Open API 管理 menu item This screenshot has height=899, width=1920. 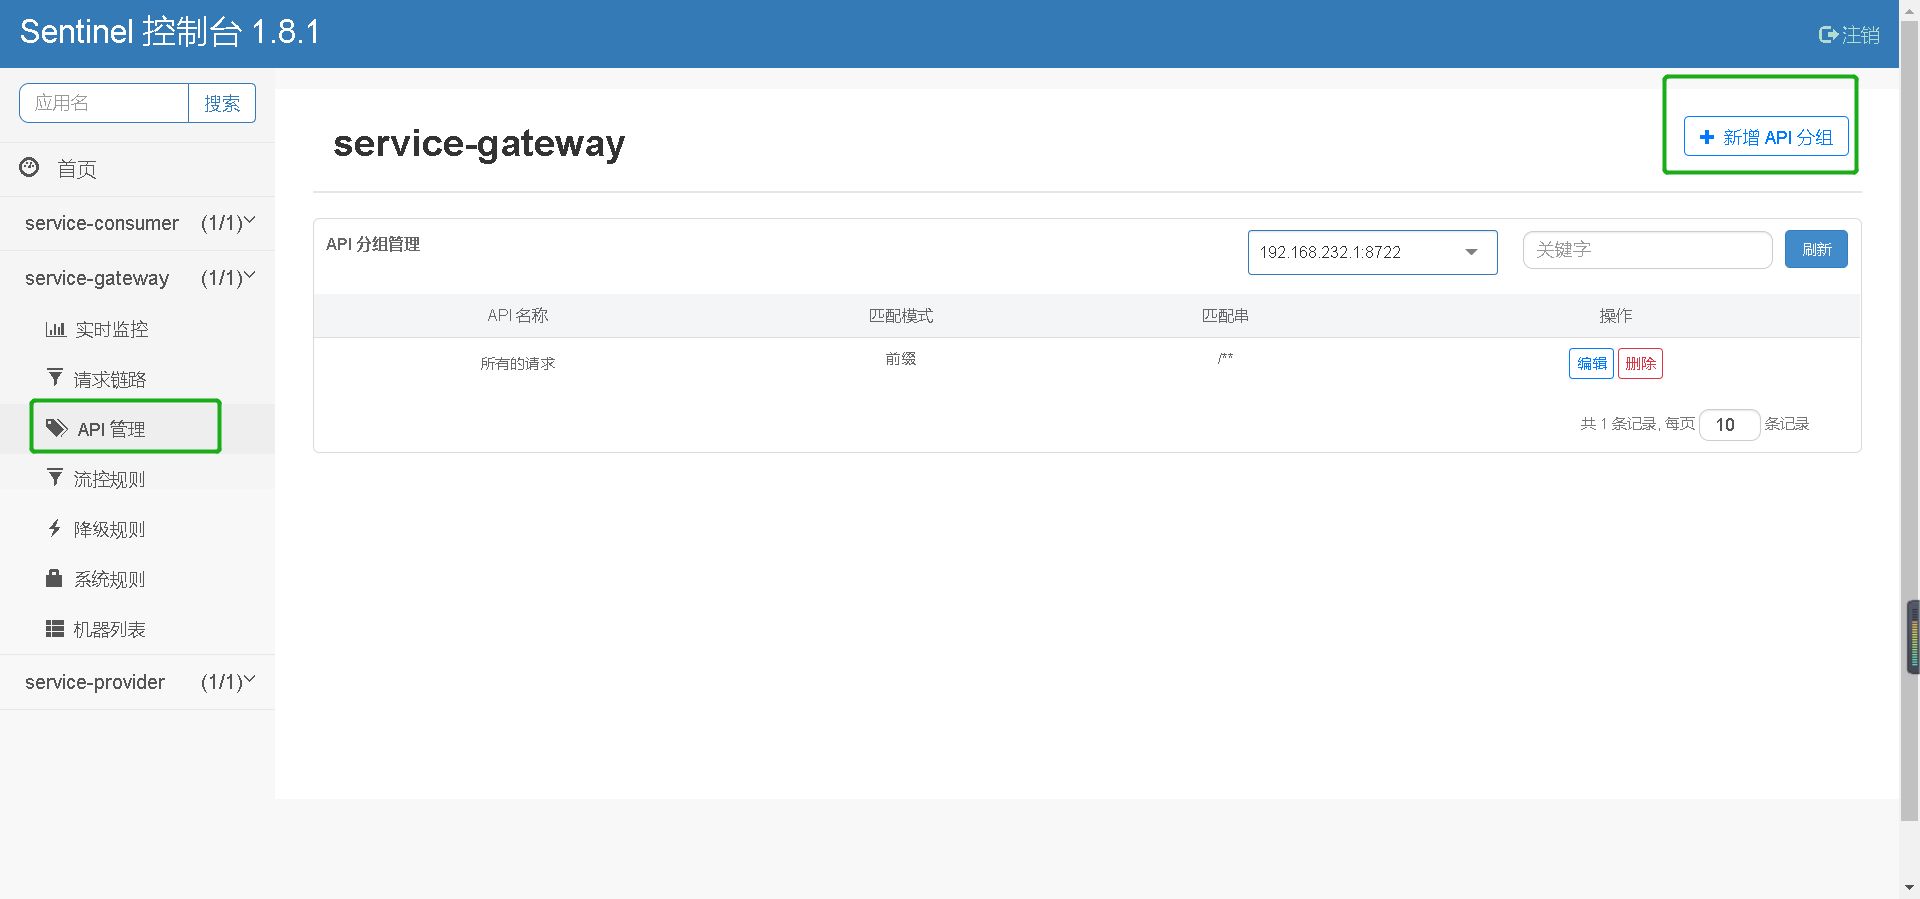(x=137, y=429)
